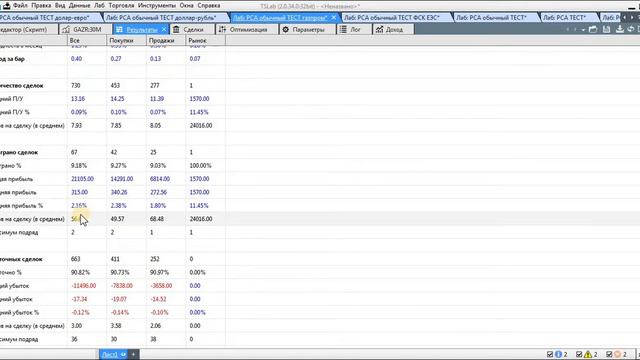Image resolution: width=640 pixels, height=360 pixels.
Task: Open the Правка menu
Action: (x=41, y=5)
